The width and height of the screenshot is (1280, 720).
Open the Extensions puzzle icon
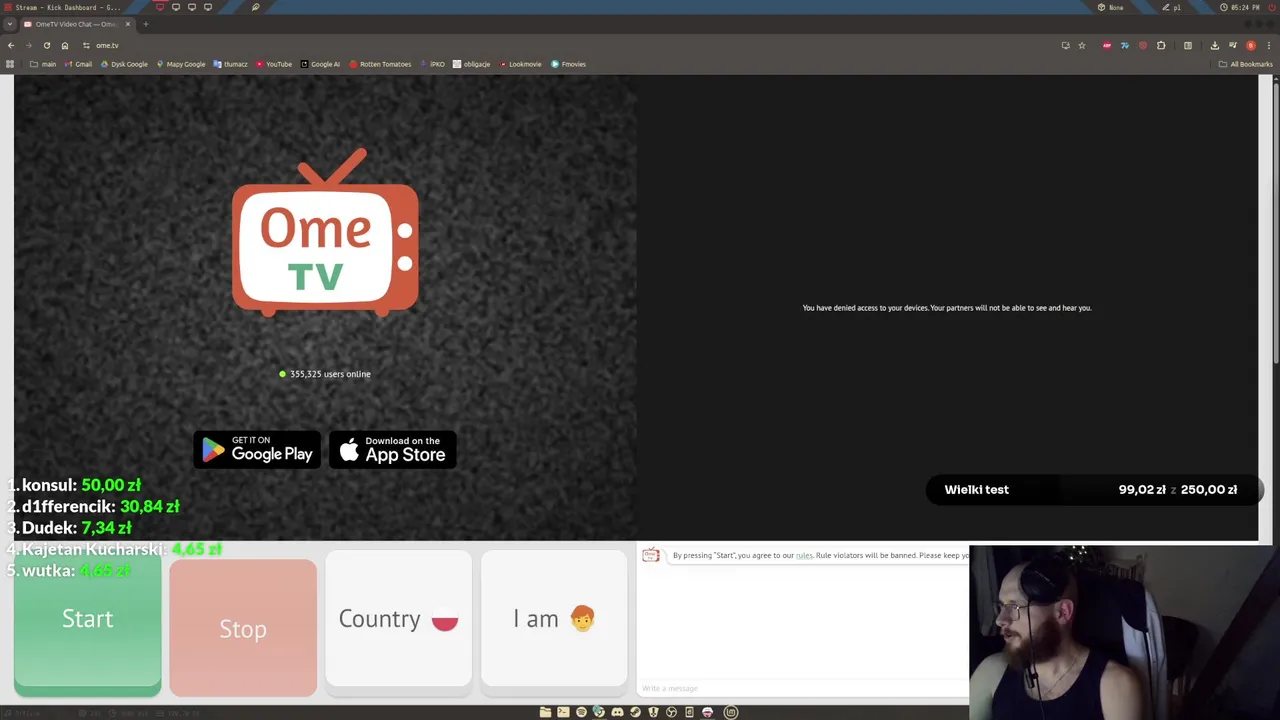pos(1161,45)
